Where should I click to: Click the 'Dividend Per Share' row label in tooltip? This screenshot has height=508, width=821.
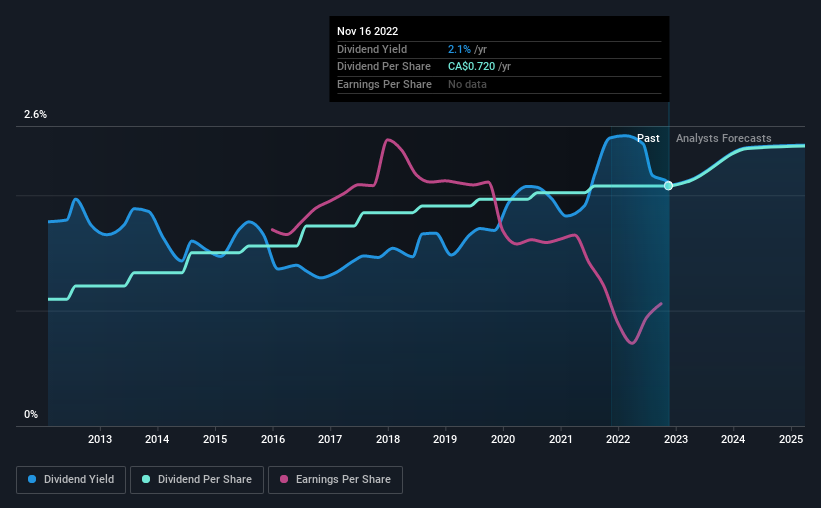384,67
